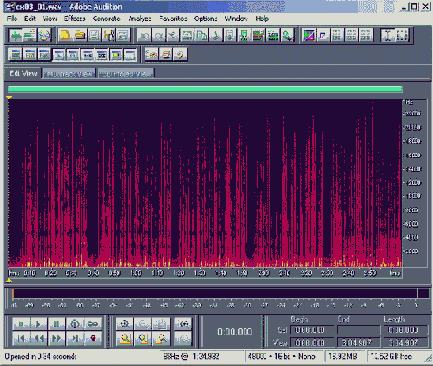Viewport: 433px width, 366px height.
Task: Open CD Project view via CD disc icon
Action: (x=45, y=35)
